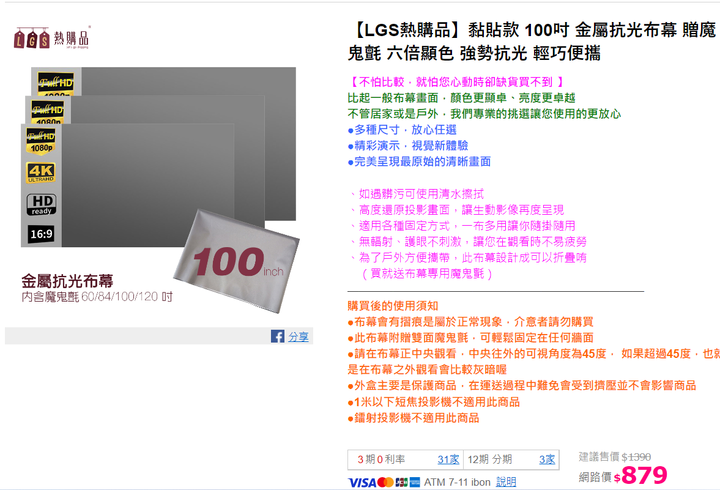Click the 建議售價 $1390 strikethrough price
The height and width of the screenshot is (490, 720).
pos(615,457)
